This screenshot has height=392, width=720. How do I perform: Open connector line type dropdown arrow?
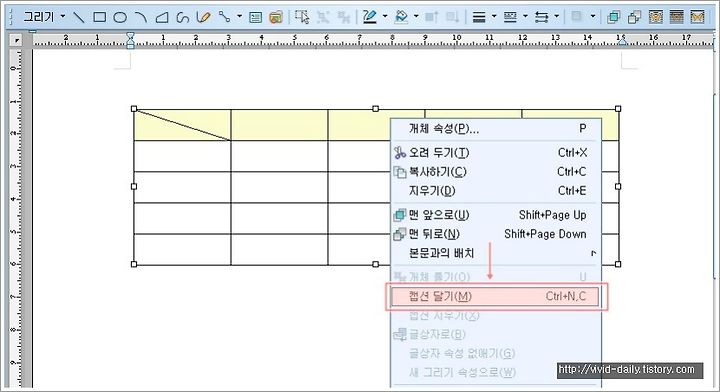click(239, 17)
